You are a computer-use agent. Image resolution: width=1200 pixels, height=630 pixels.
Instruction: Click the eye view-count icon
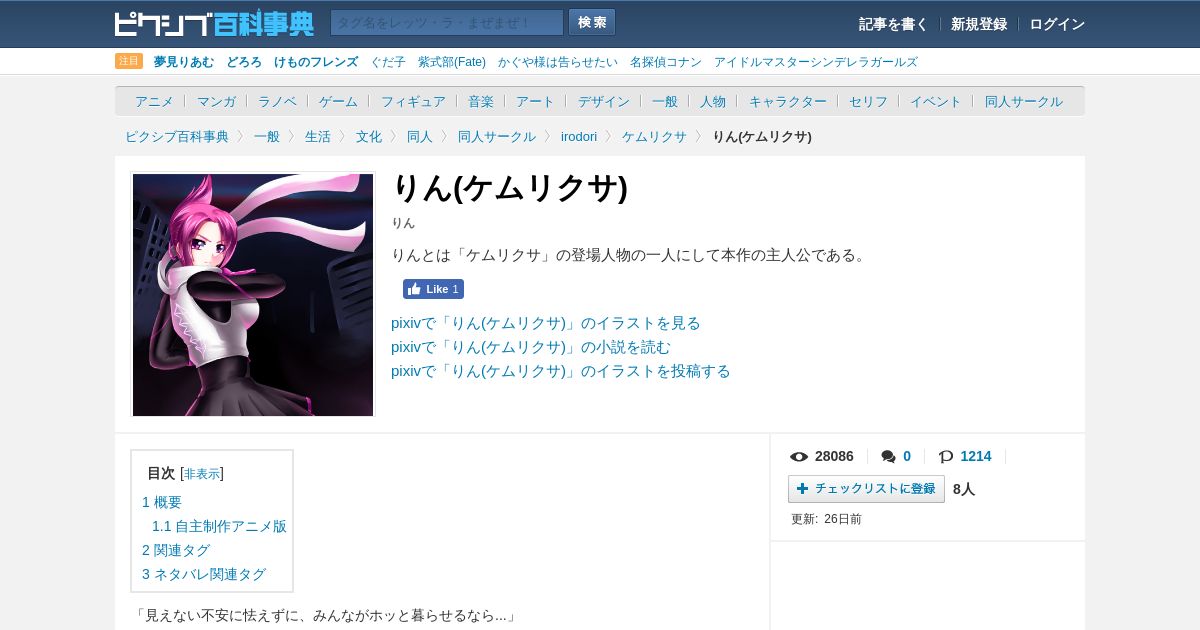799,457
